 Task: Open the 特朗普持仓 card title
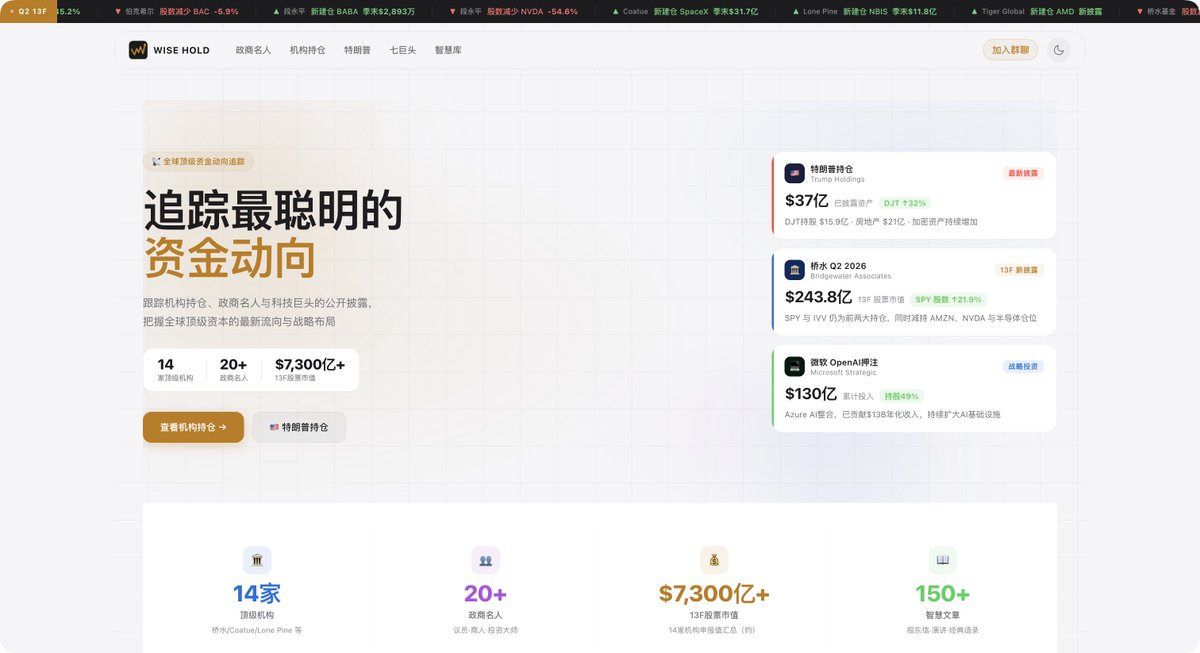[832, 169]
